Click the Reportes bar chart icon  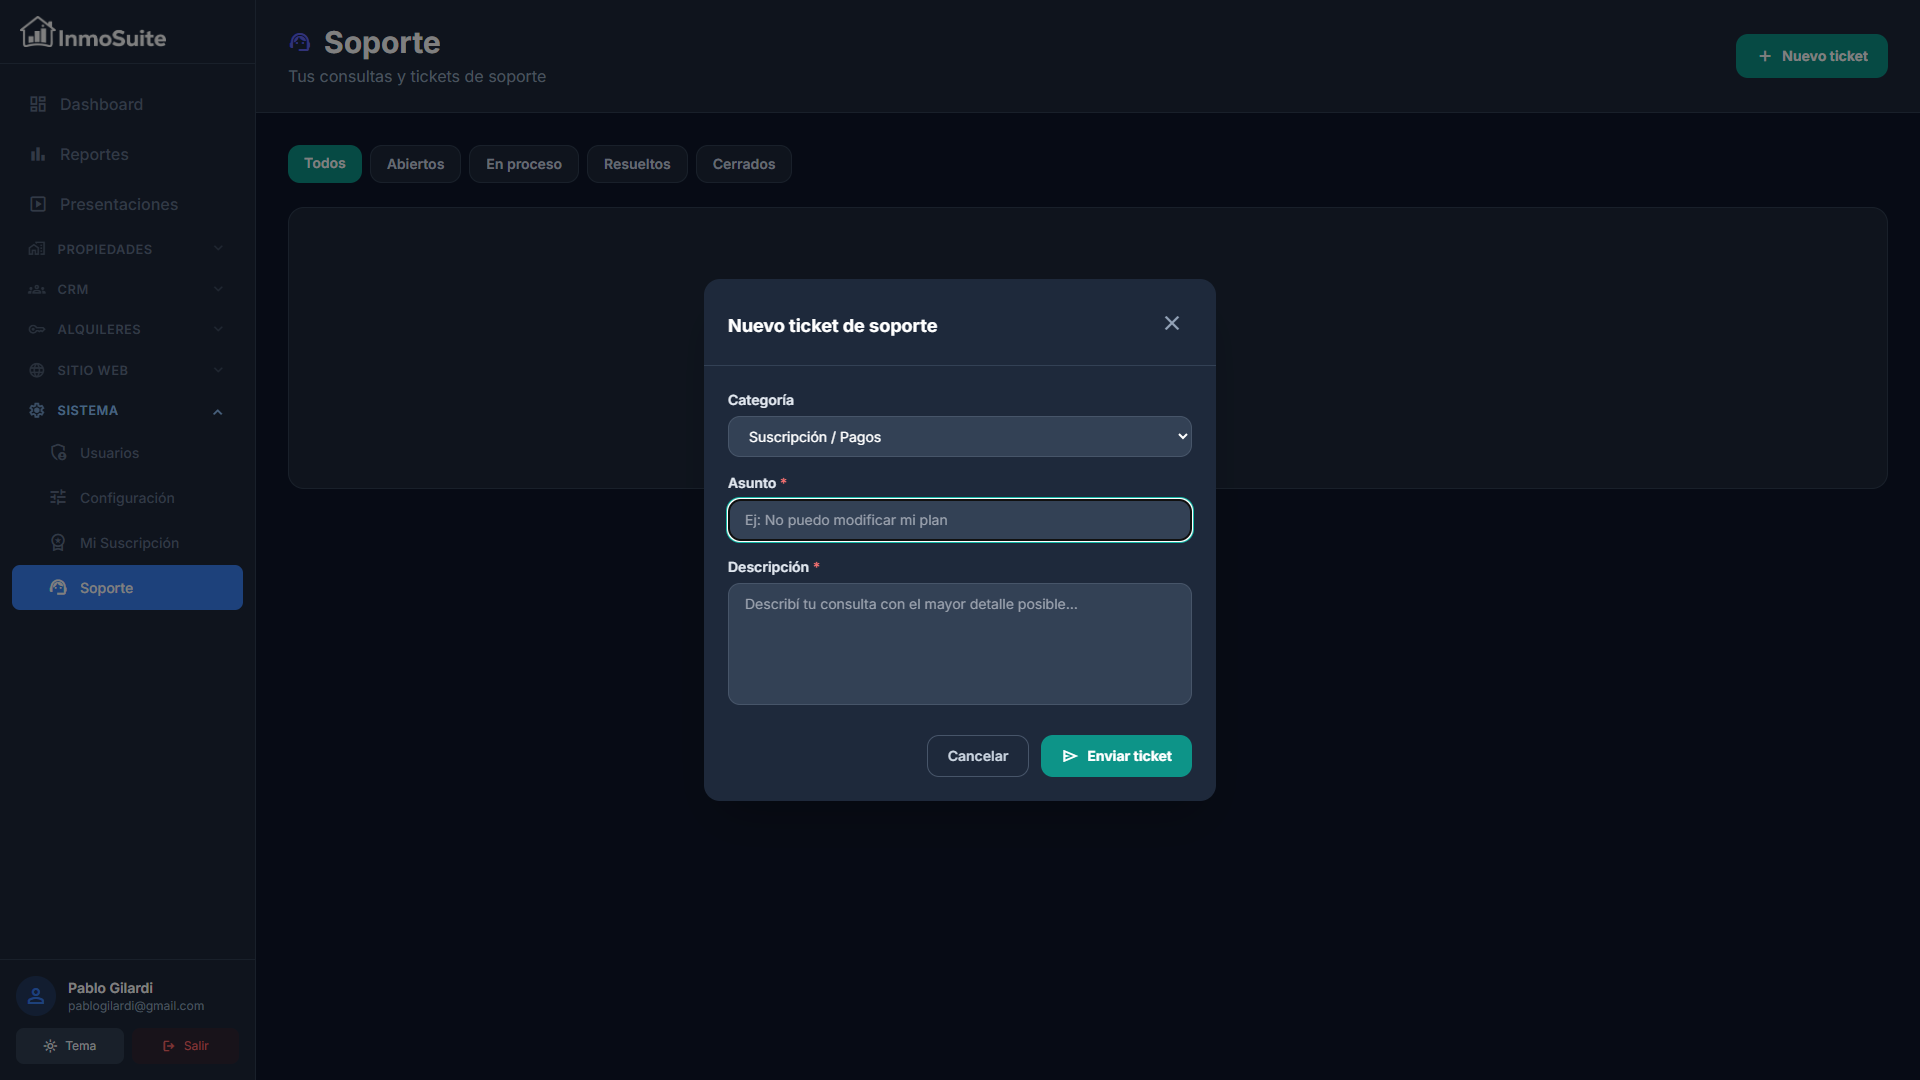38,154
